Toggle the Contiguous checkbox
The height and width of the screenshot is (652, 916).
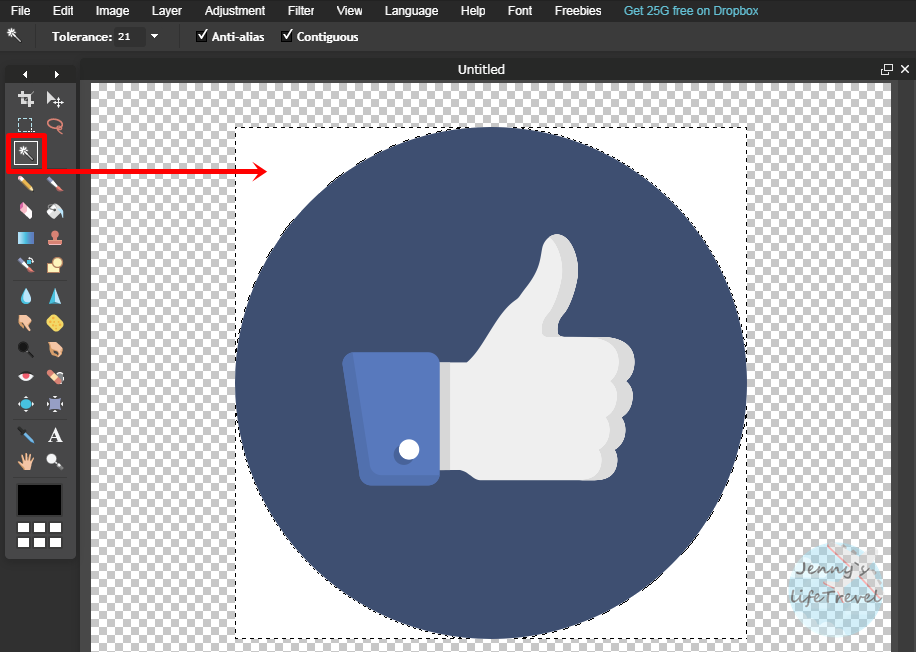pyautogui.click(x=287, y=36)
